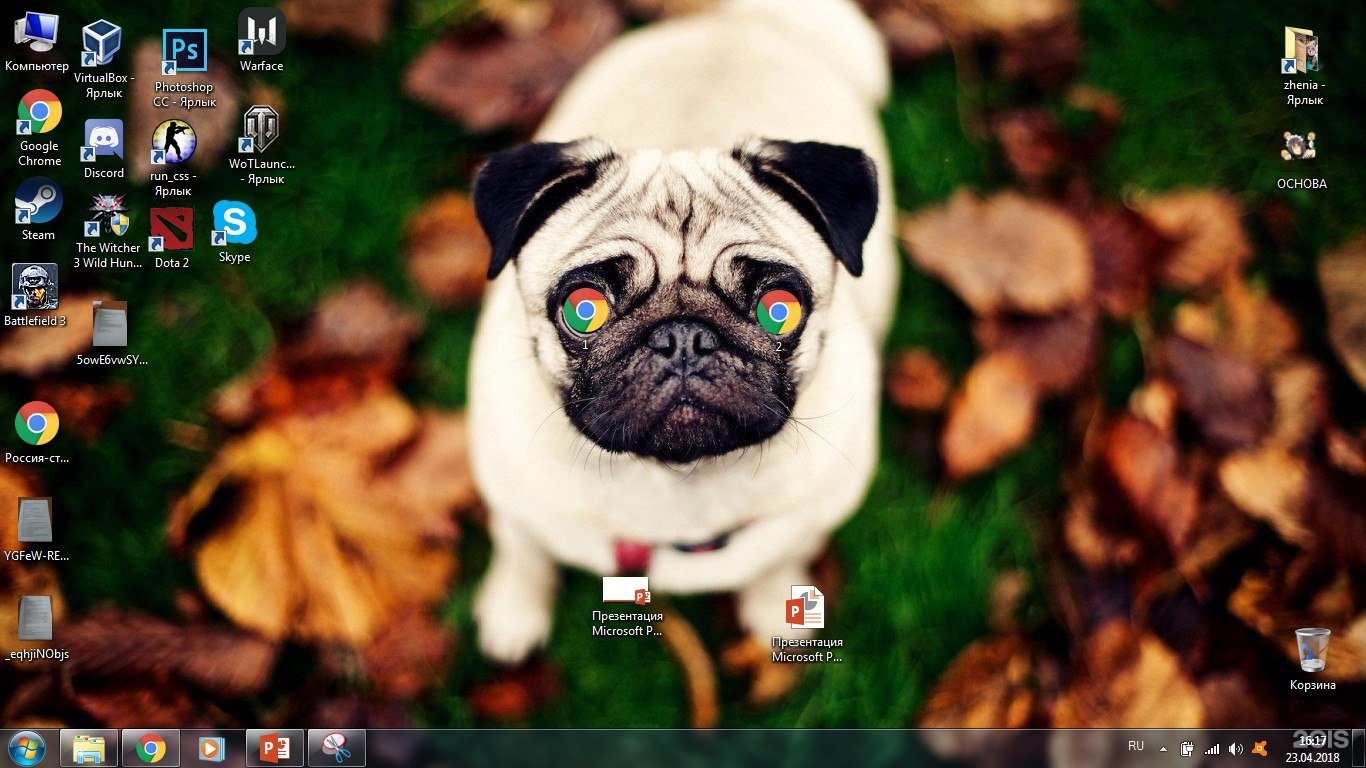Click the Show desktop strip
The height and width of the screenshot is (768, 1366).
1358,748
